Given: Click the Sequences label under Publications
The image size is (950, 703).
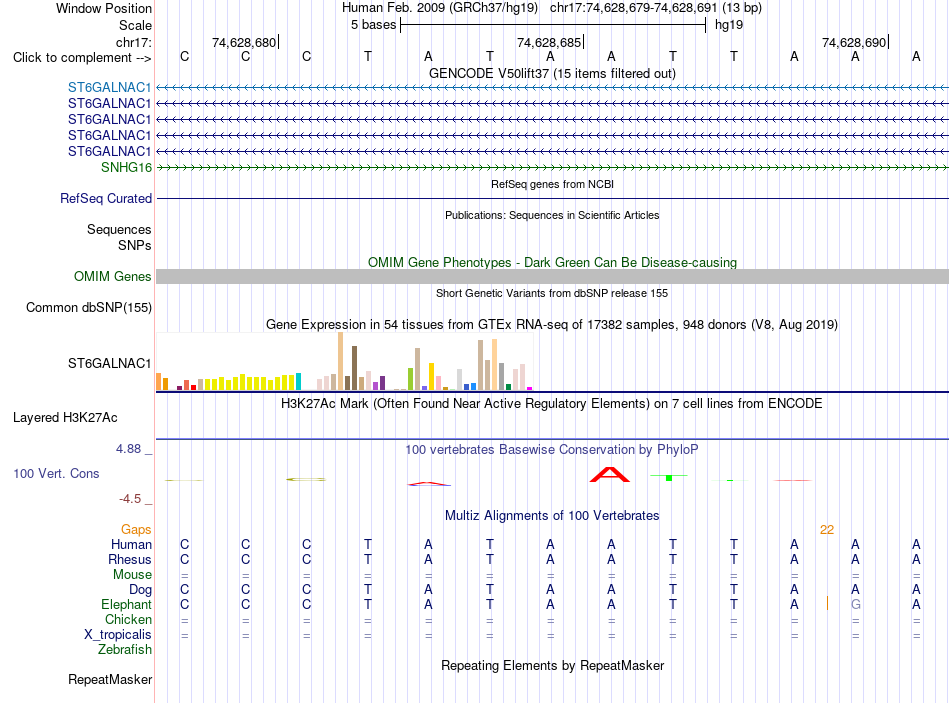Looking at the screenshot, I should [x=119, y=229].
